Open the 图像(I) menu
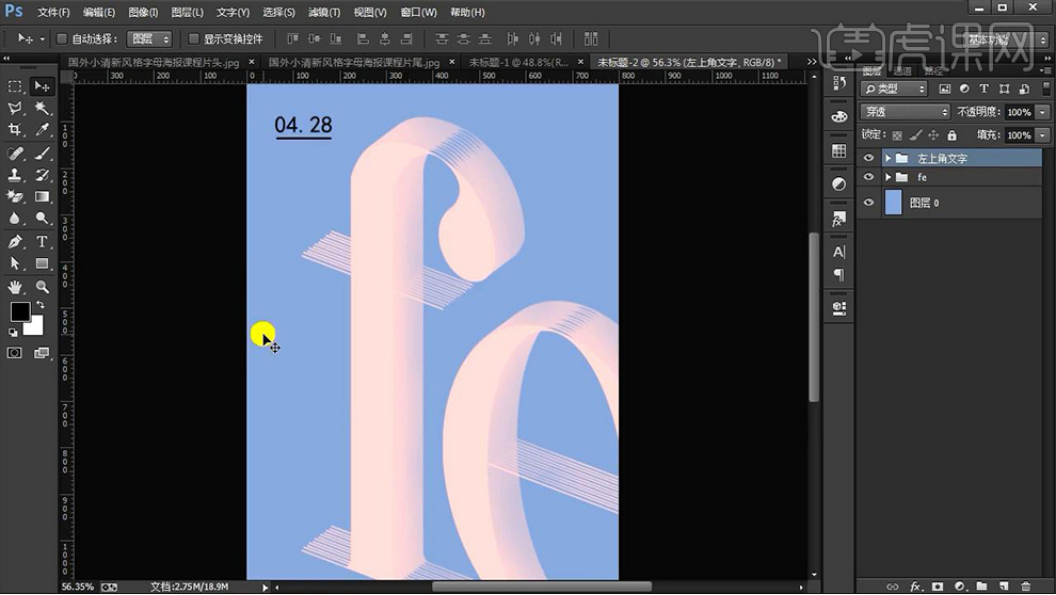 click(x=143, y=12)
